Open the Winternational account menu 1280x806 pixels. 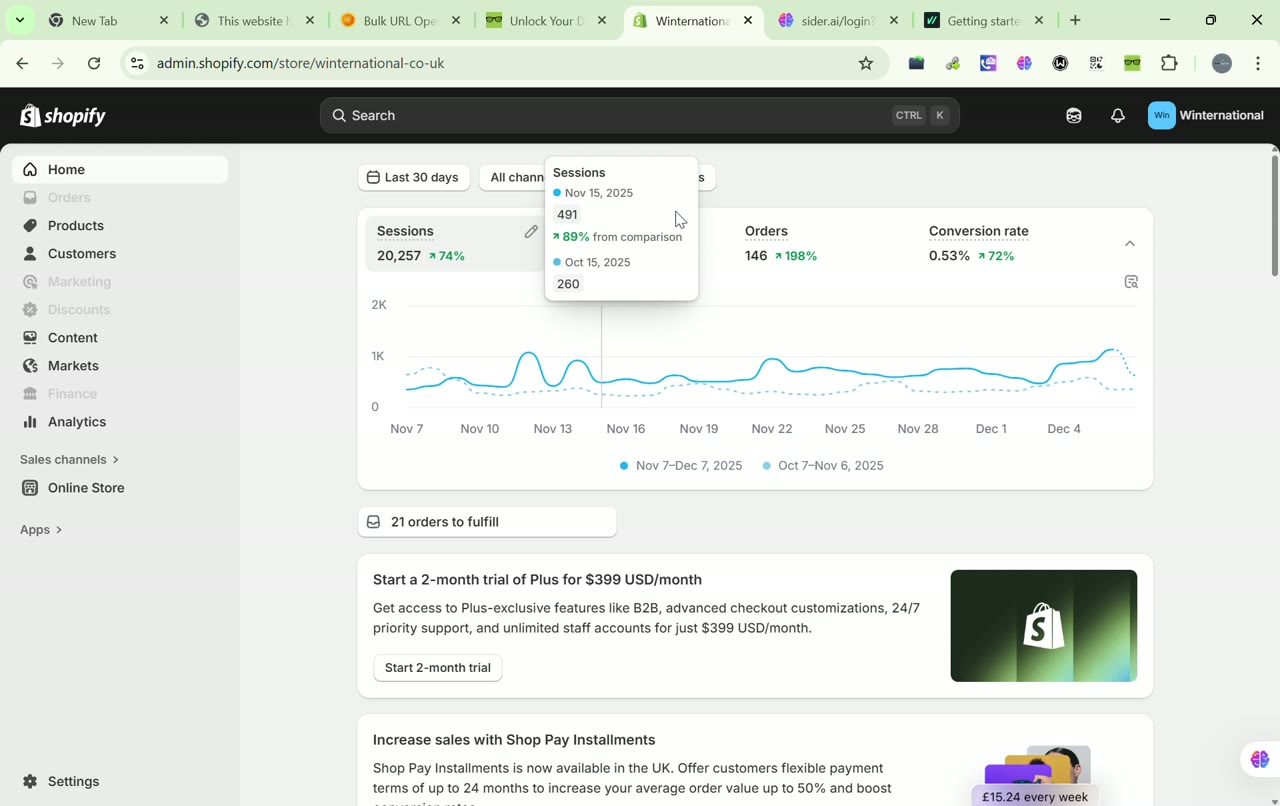[1207, 116]
